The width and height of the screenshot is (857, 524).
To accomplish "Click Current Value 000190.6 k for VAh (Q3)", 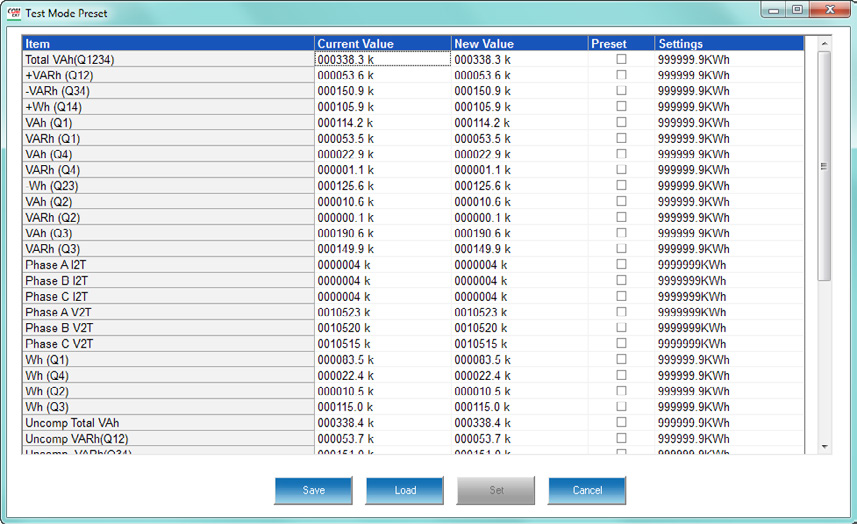I will tap(383, 233).
